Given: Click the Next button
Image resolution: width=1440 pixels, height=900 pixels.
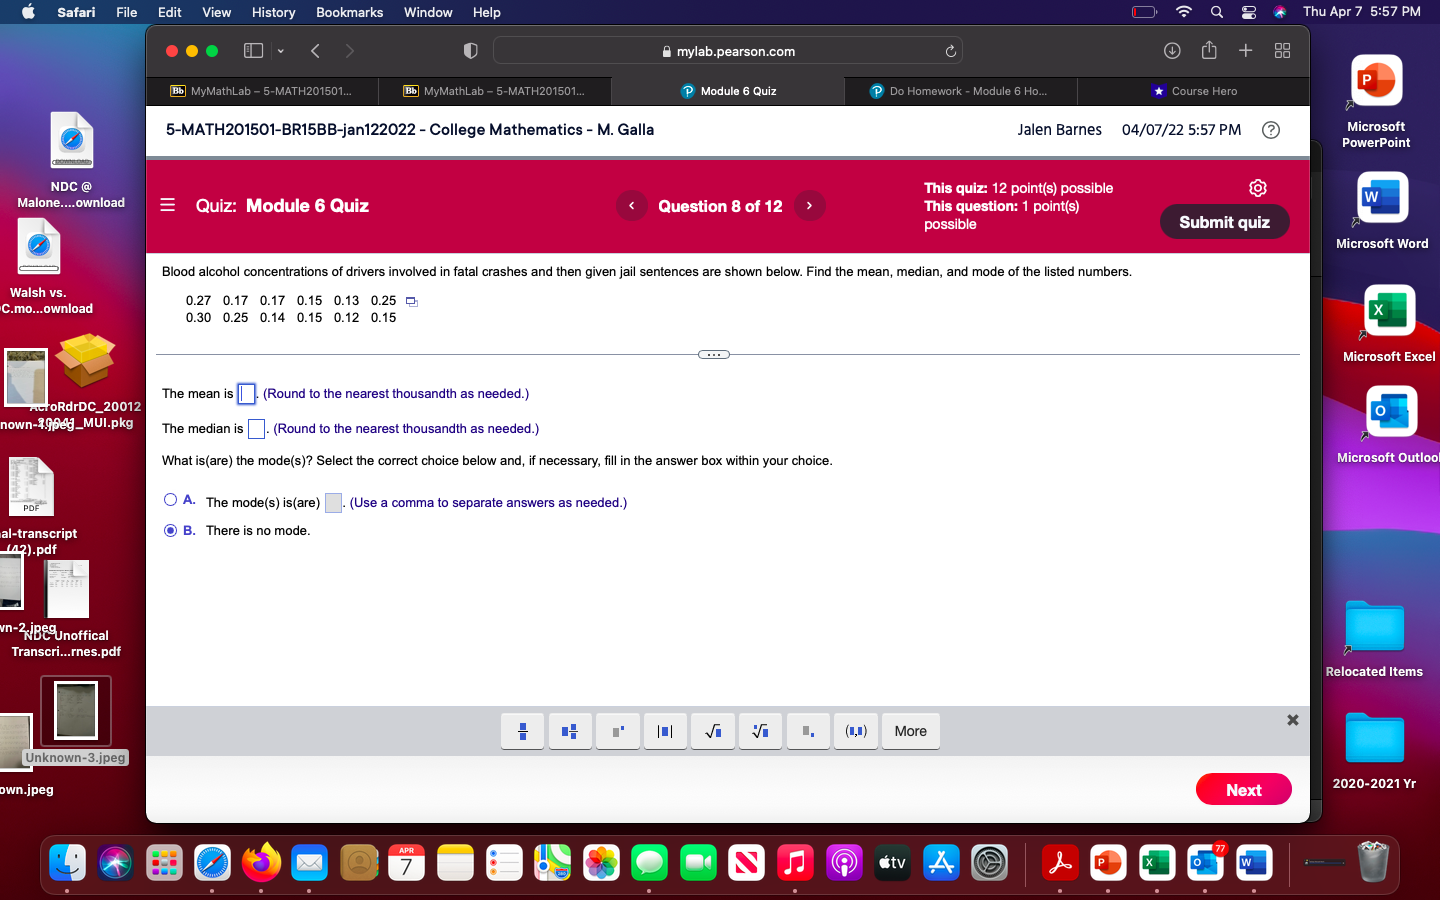Looking at the screenshot, I should pyautogui.click(x=1243, y=789).
